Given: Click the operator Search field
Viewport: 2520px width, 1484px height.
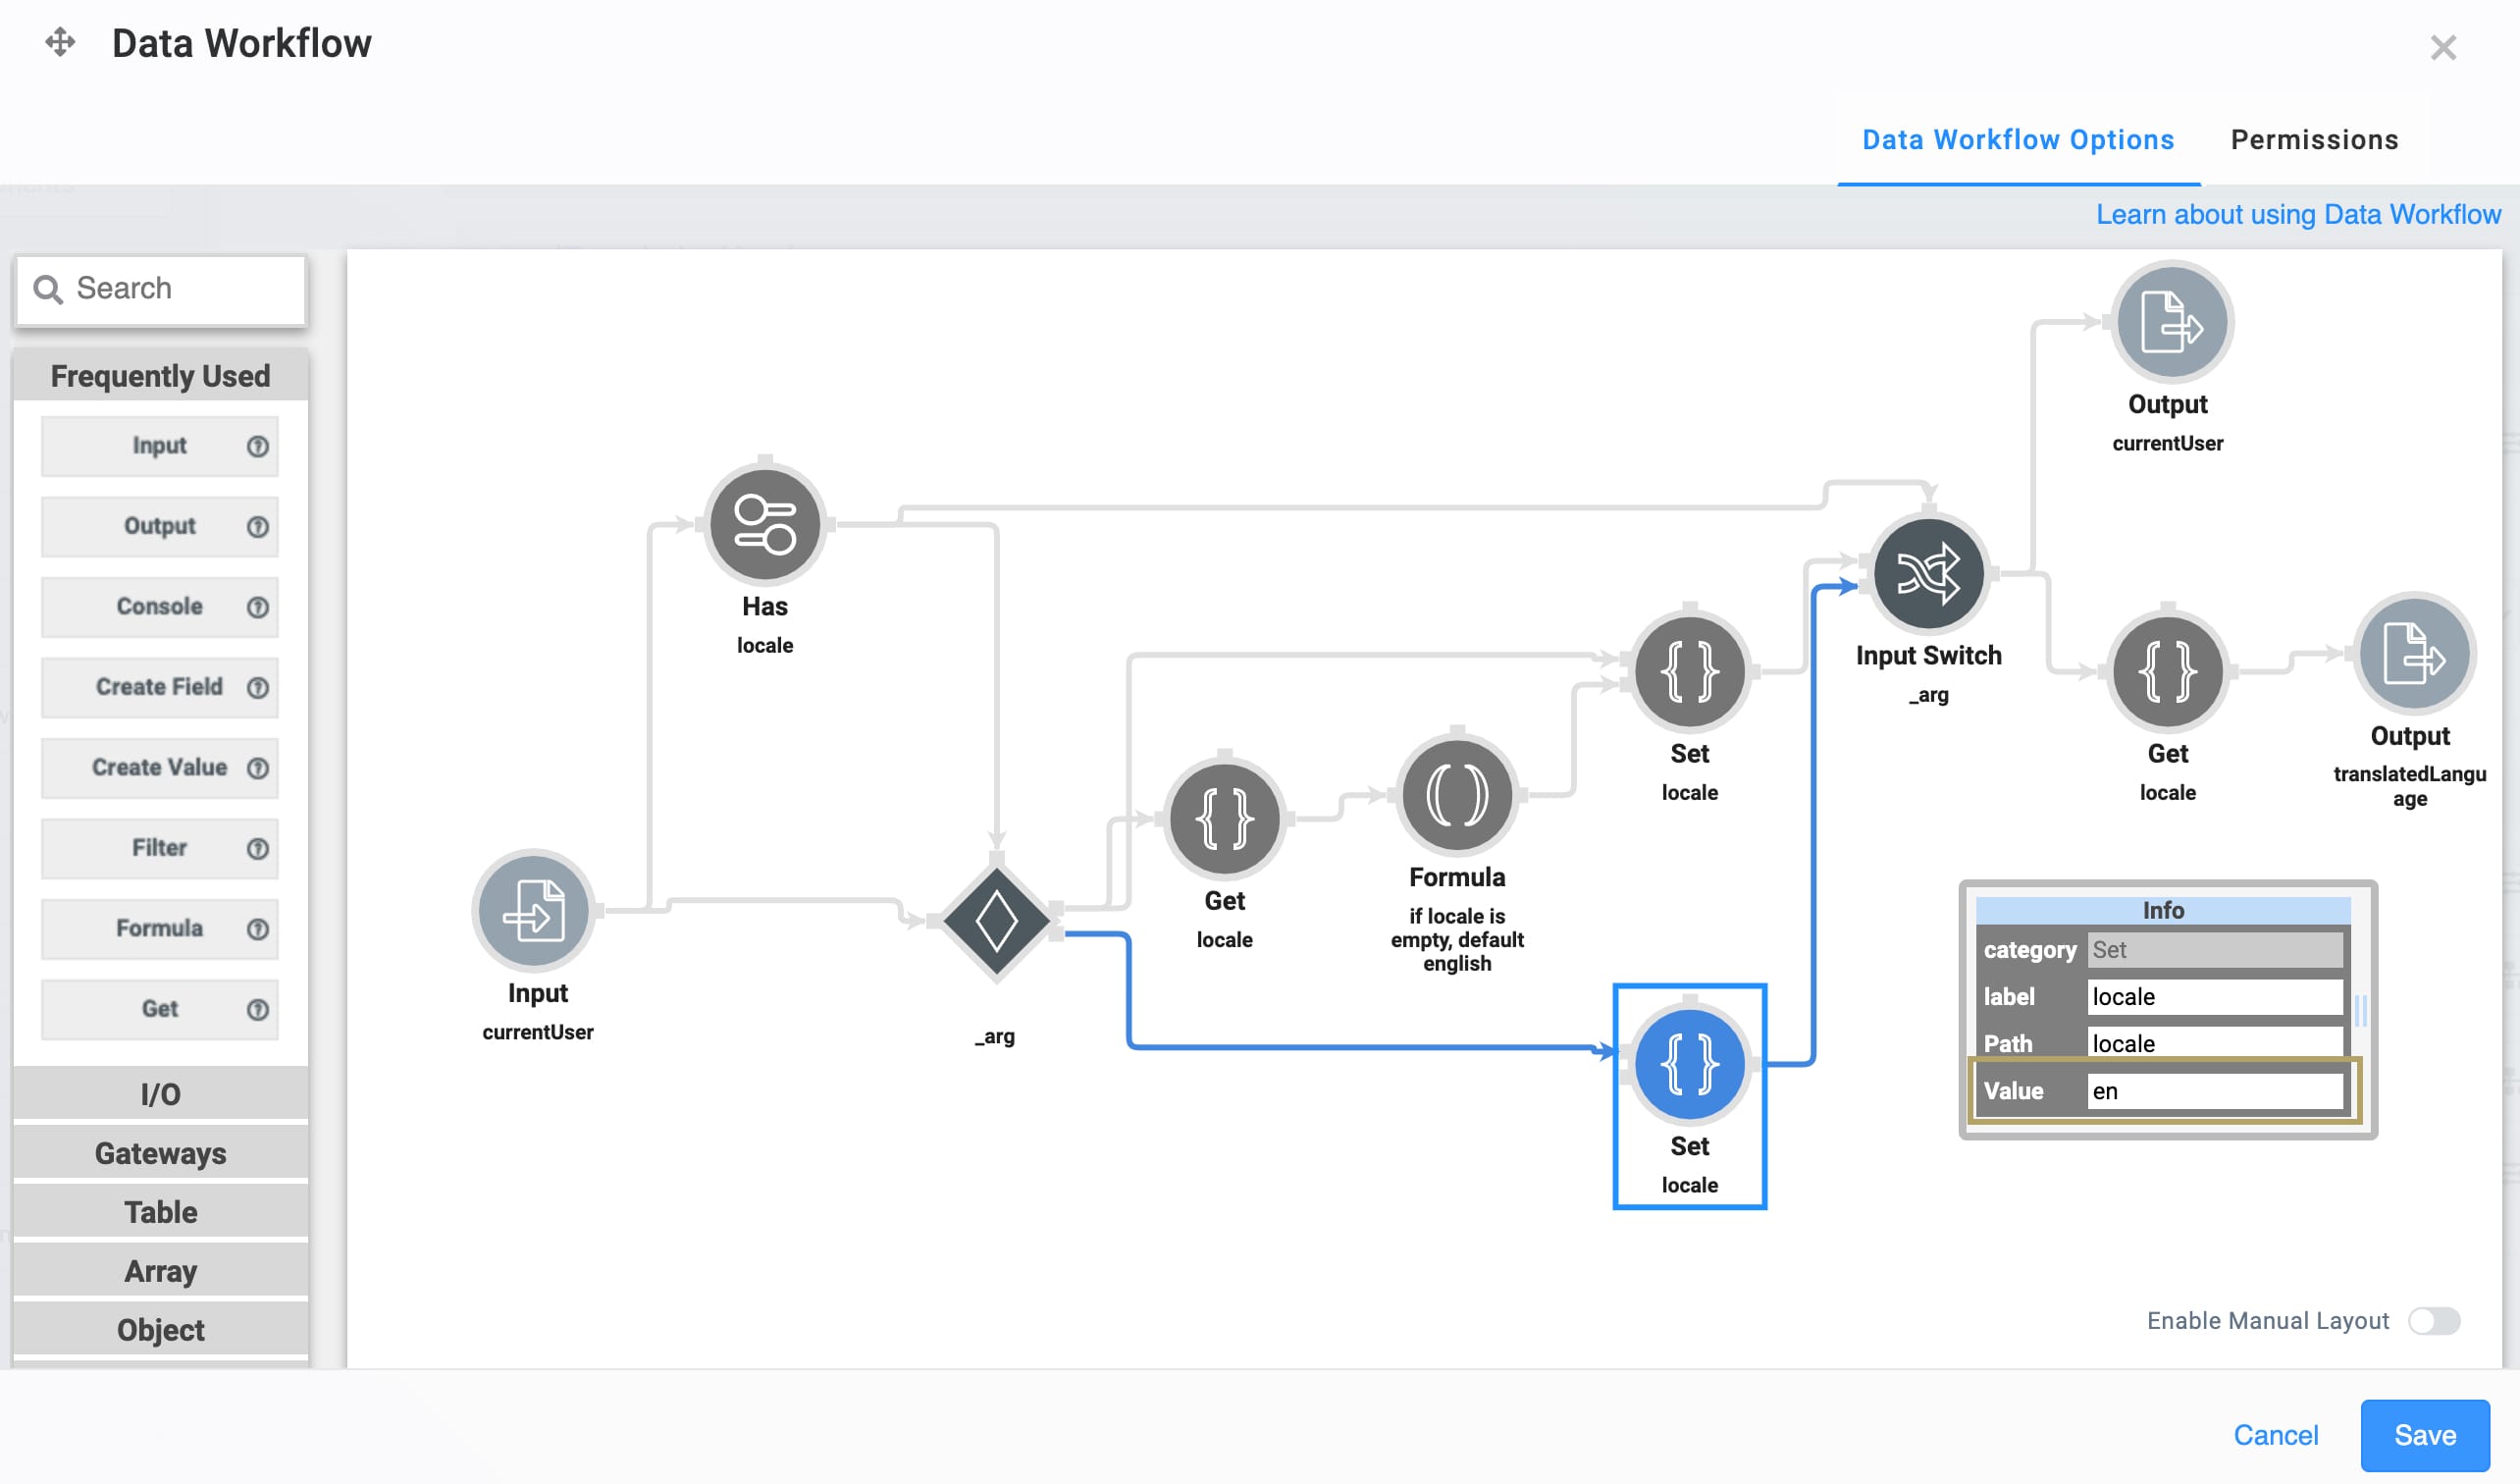Looking at the screenshot, I should tap(161, 289).
